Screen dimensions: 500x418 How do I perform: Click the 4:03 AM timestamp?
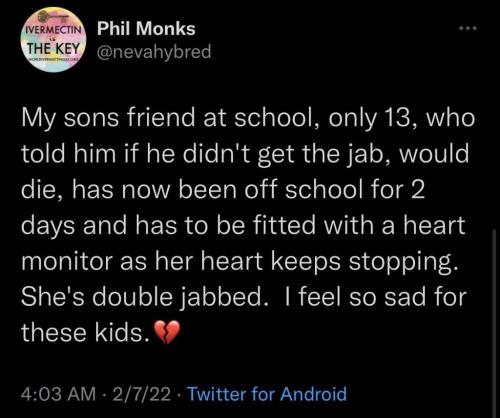(x=58, y=394)
